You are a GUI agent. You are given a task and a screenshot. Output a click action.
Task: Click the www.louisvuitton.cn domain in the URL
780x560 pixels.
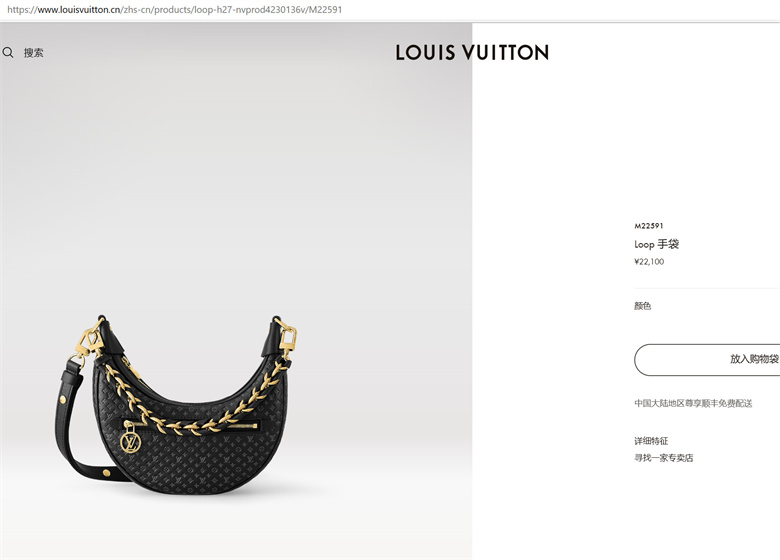[79, 9]
